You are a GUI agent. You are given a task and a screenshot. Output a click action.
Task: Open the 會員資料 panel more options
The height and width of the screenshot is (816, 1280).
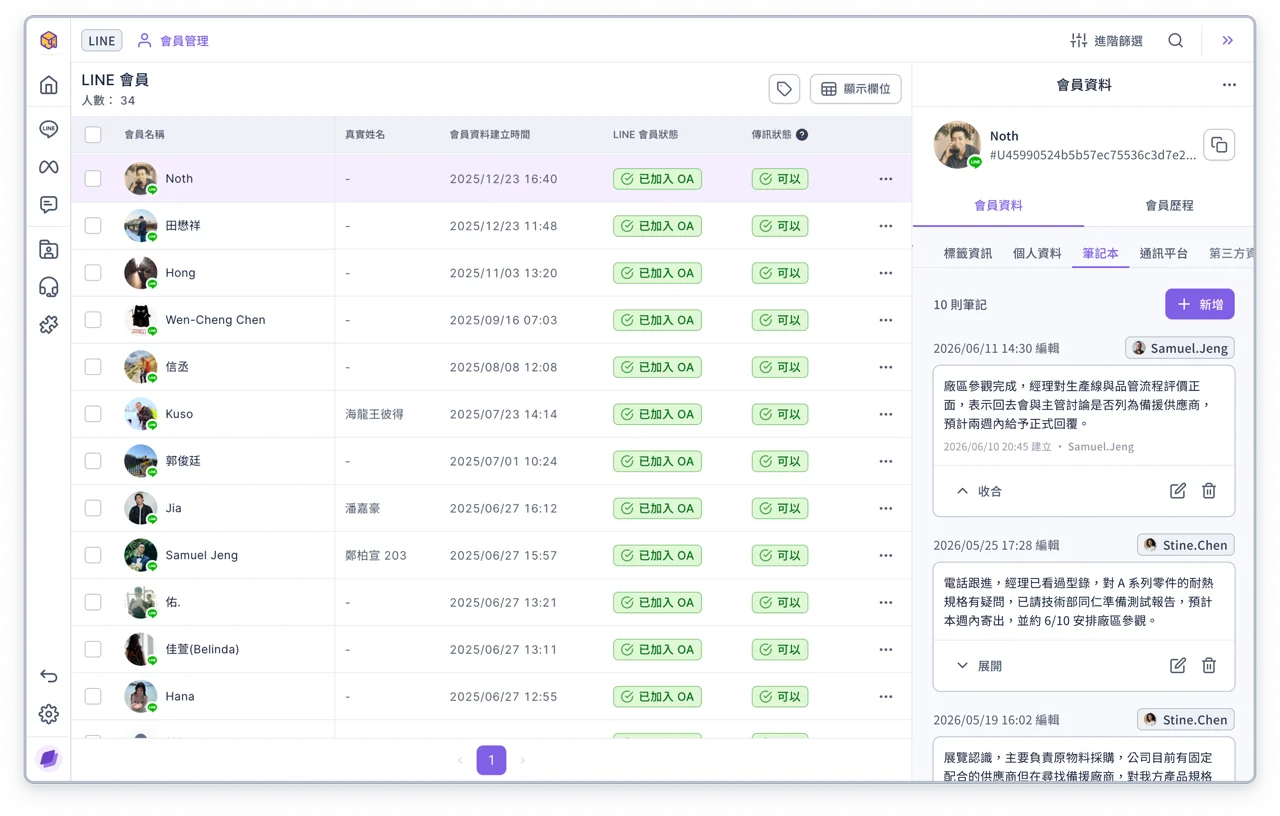tap(1229, 85)
